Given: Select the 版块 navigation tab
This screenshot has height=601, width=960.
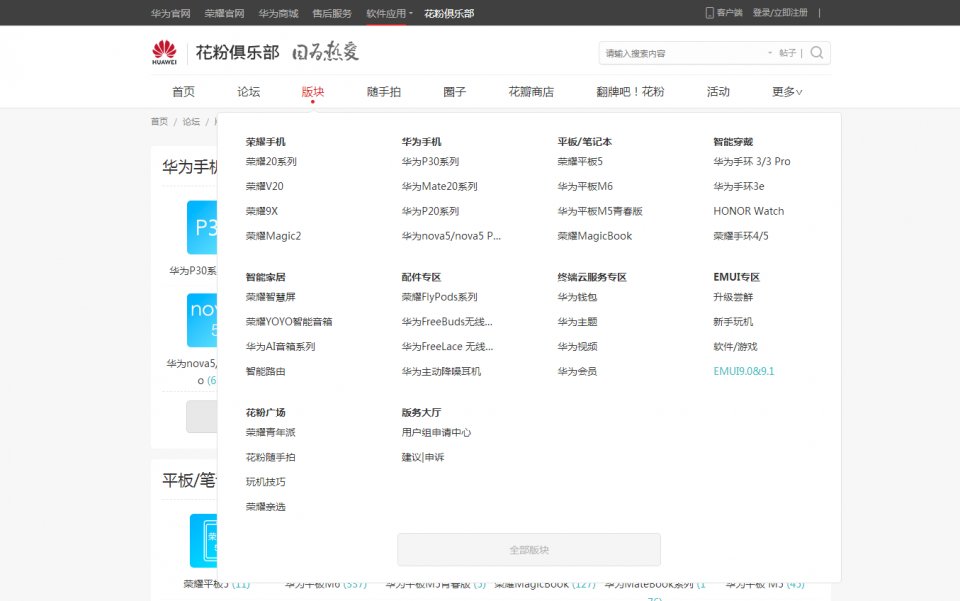Looking at the screenshot, I should (313, 92).
